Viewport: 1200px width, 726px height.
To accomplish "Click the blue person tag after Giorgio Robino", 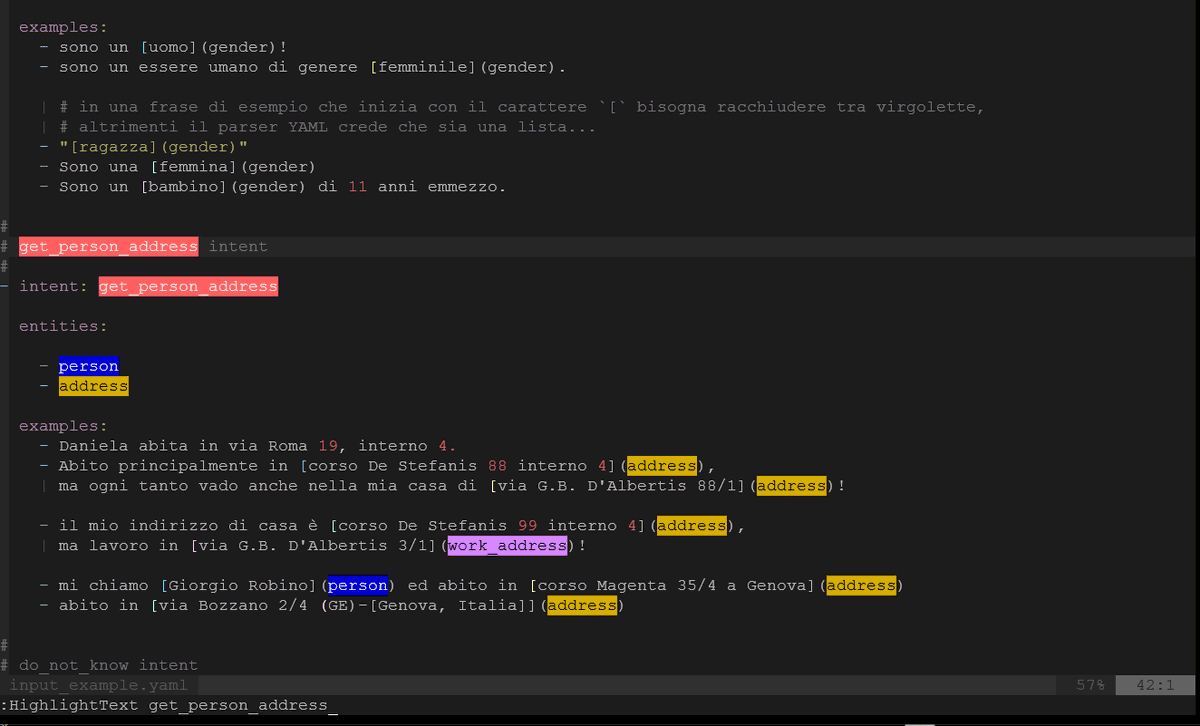I will [358, 586].
